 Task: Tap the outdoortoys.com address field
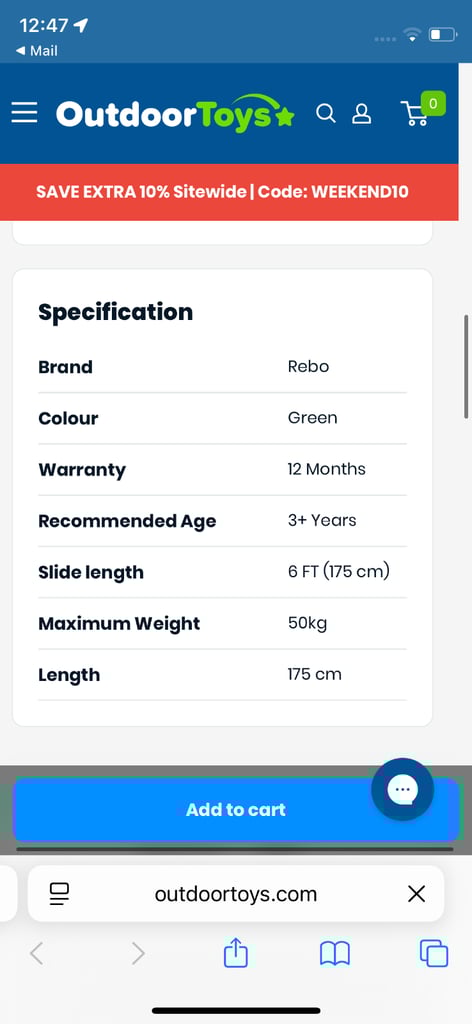pos(236,893)
